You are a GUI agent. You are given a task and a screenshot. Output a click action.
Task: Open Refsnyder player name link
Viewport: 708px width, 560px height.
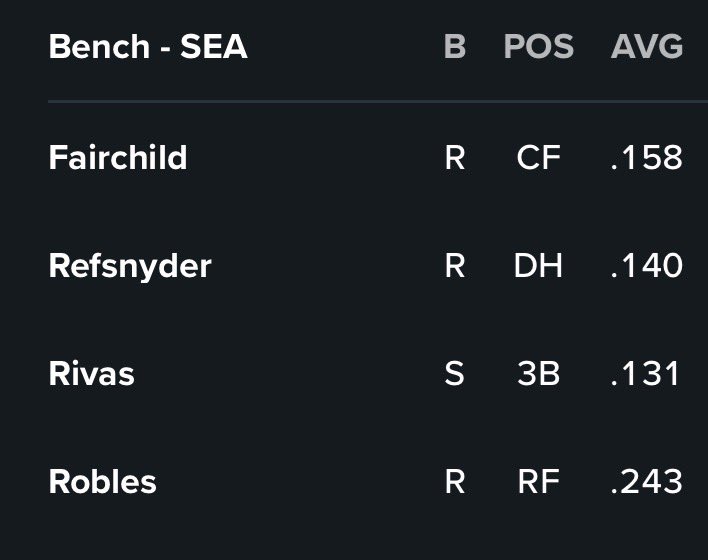pos(130,268)
